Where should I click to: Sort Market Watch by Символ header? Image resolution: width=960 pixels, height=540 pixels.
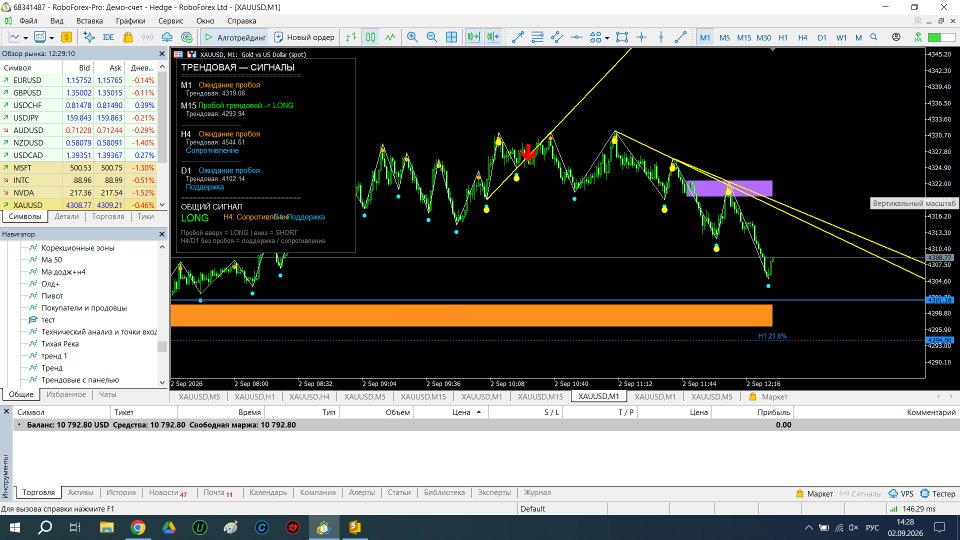point(17,68)
